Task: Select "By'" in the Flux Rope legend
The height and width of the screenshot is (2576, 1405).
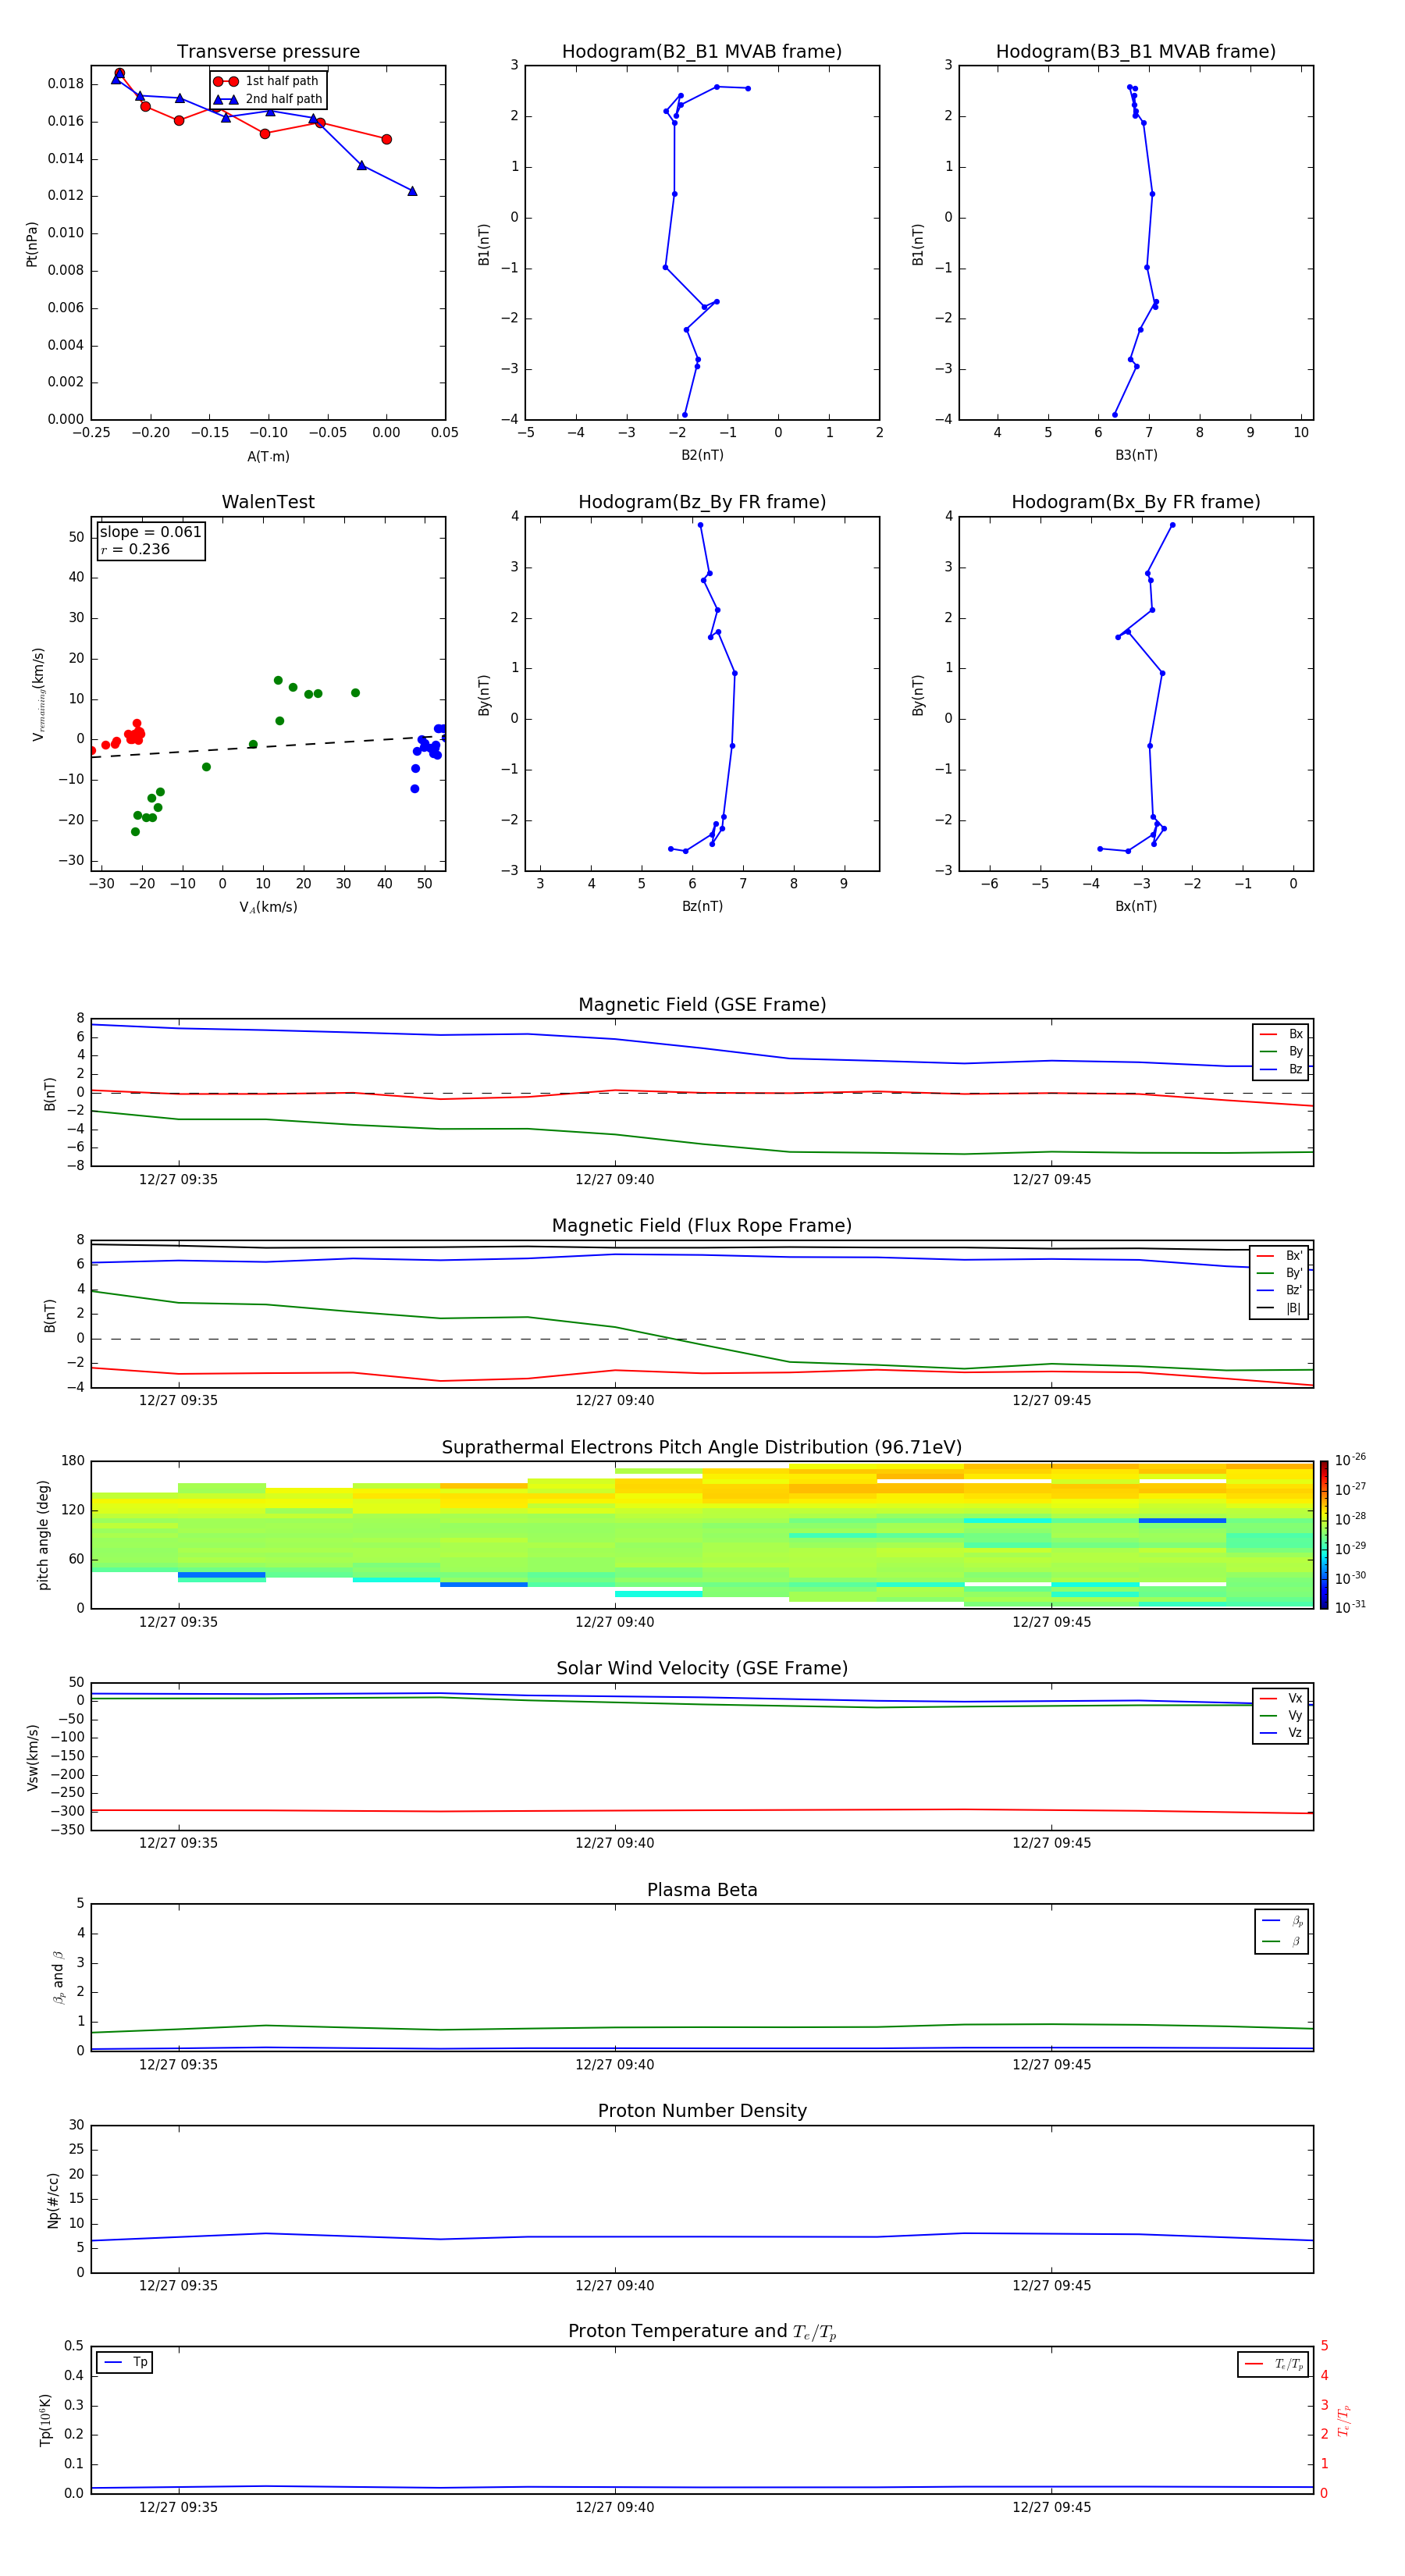Action: pos(1280,1273)
